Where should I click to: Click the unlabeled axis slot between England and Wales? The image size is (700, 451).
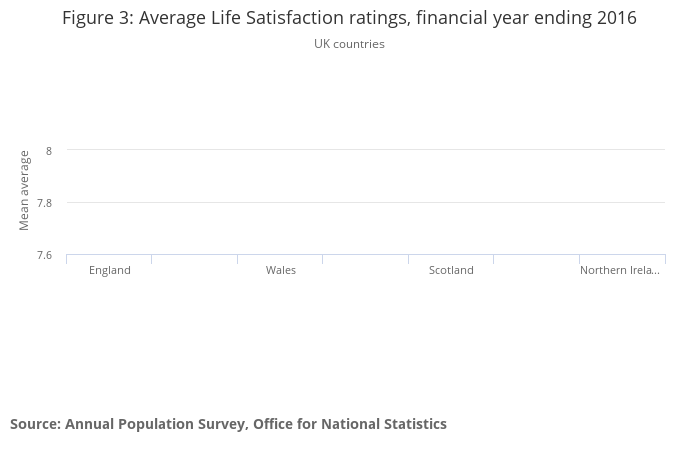[194, 266]
